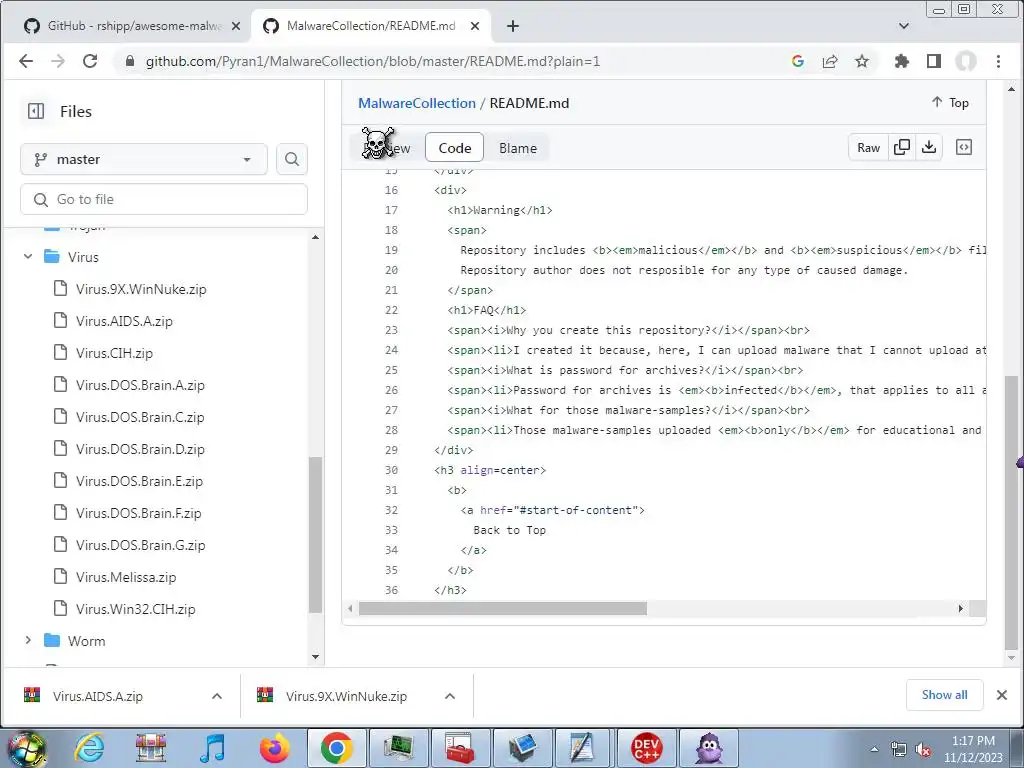1024x768 pixels.
Task: Select the Blame view tab
Action: (x=518, y=148)
